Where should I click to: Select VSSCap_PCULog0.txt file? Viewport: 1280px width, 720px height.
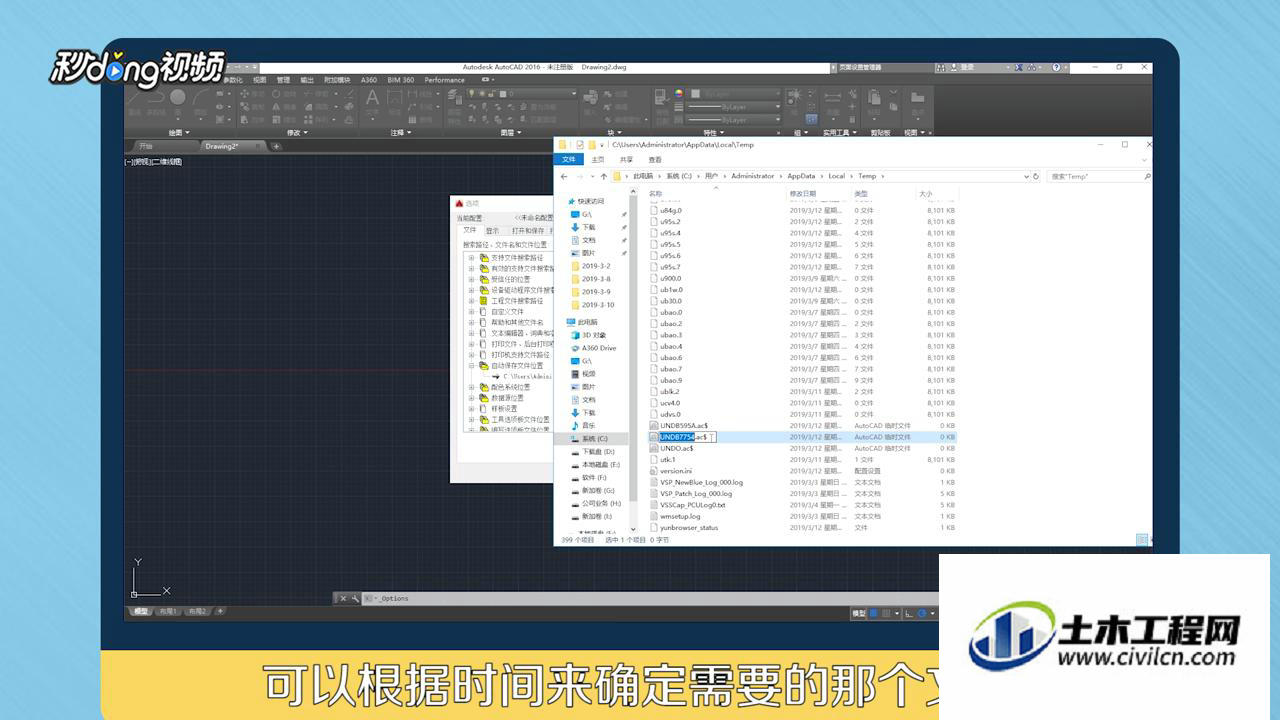(x=693, y=505)
